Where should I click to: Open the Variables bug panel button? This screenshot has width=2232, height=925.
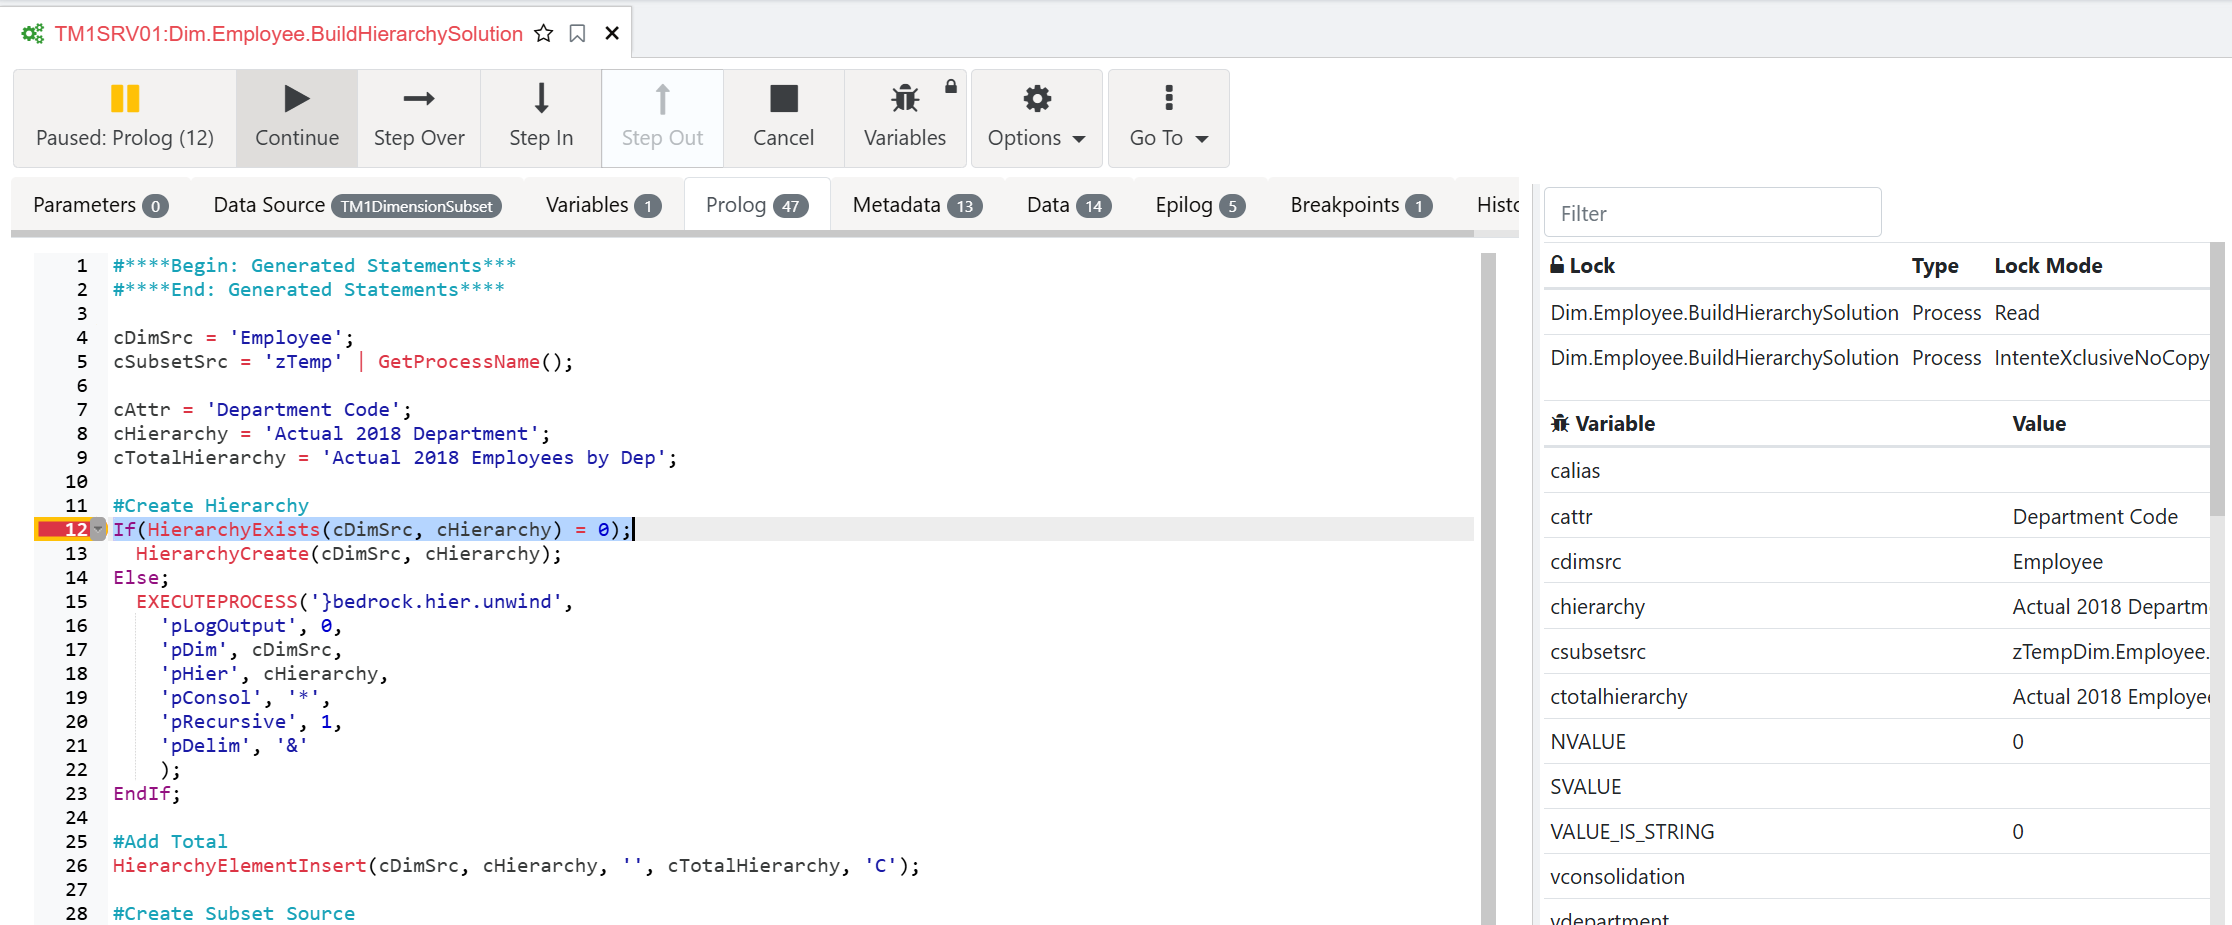click(x=905, y=117)
